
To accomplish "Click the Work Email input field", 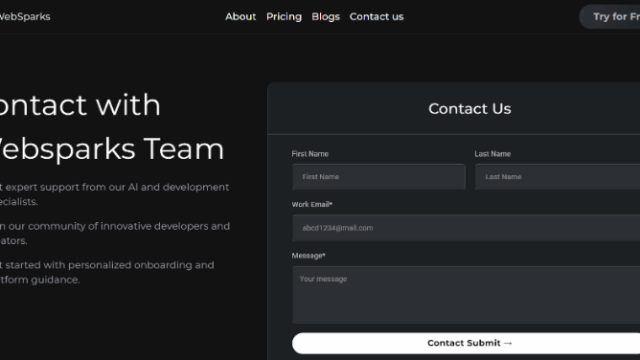I will pyautogui.click(x=466, y=228).
